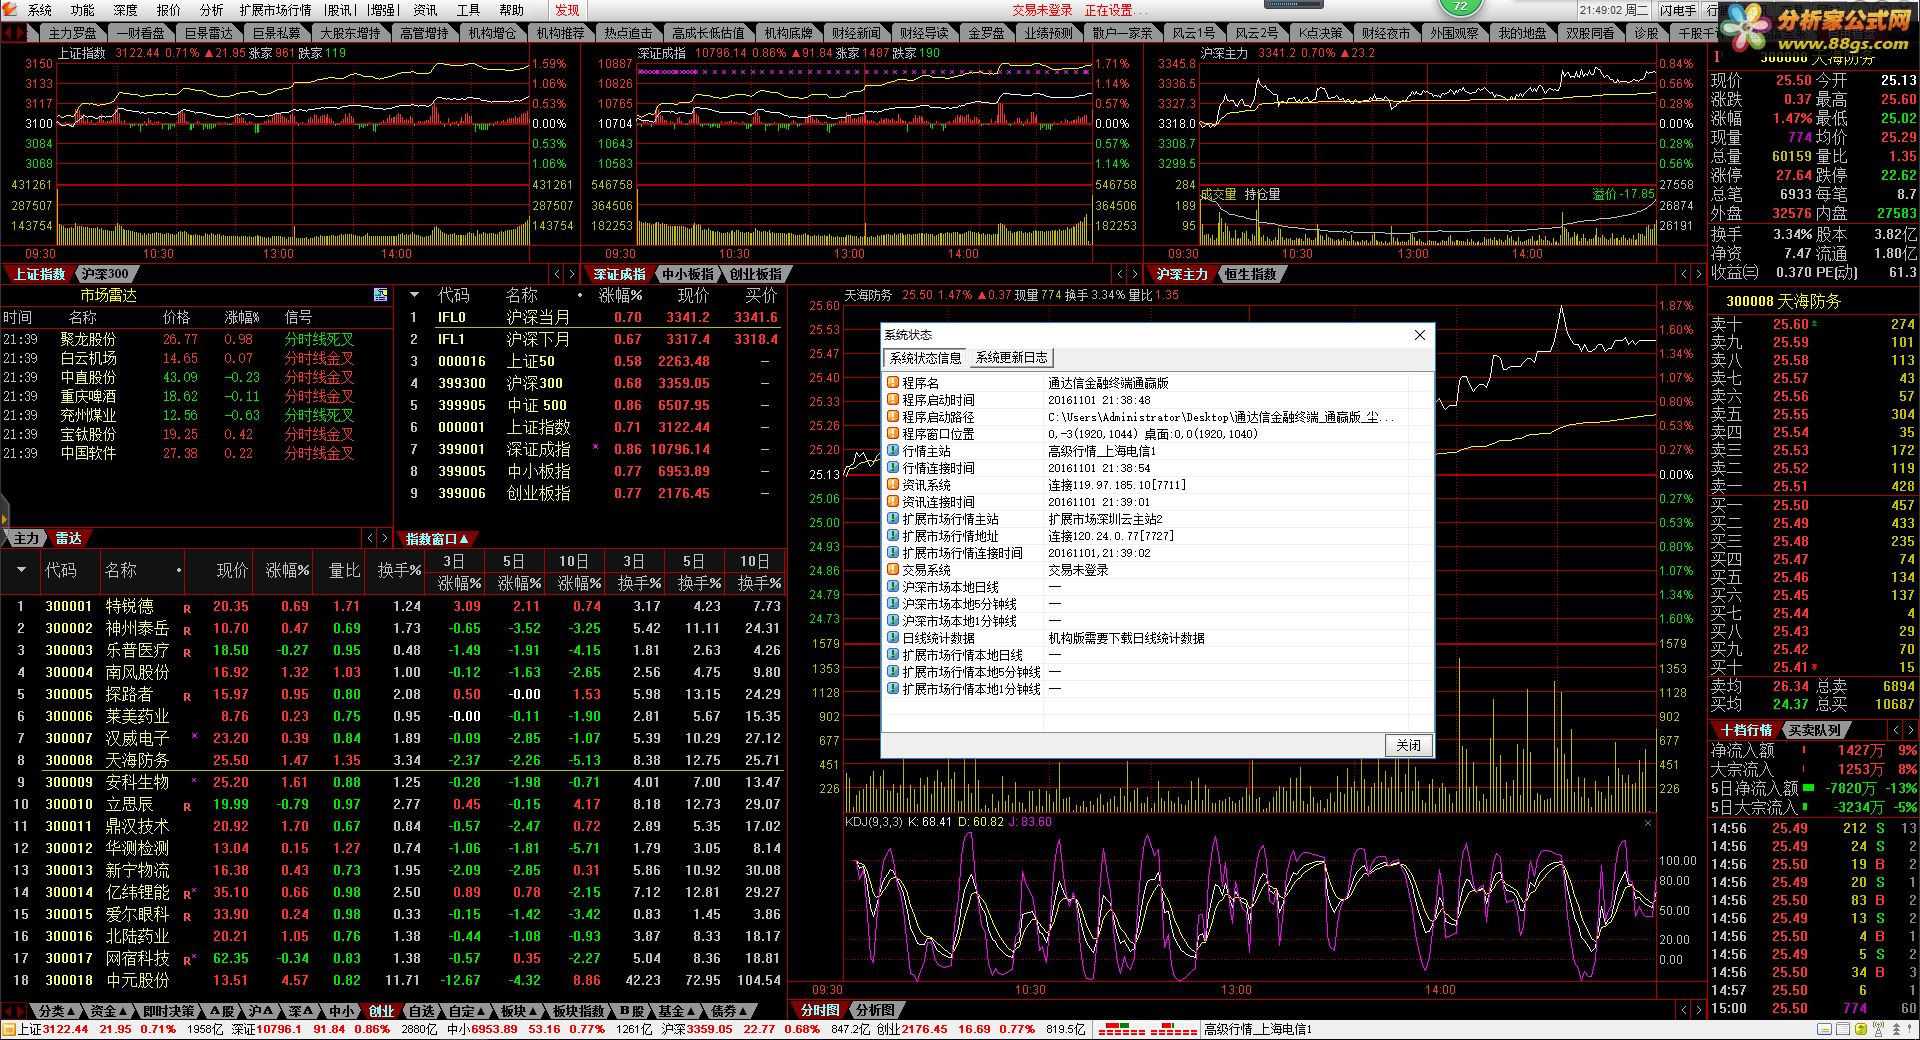
Task: Click market breadth red-green indicator
Action: pos(1147,1029)
